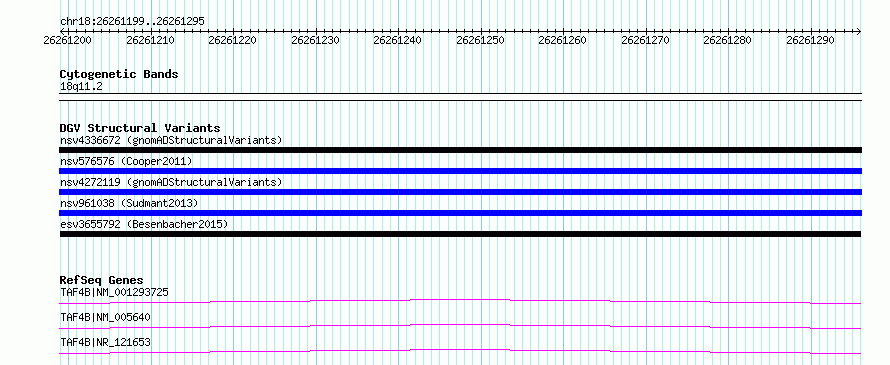Screen dimensions: 890x365
Task: Click ruler position 26261250
Action: click(480, 41)
